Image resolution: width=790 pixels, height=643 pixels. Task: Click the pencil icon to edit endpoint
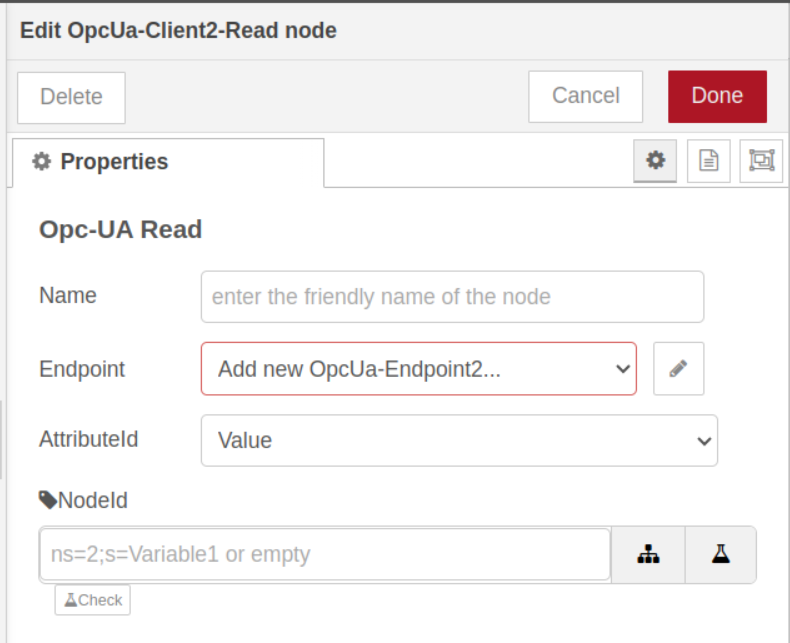tap(678, 369)
